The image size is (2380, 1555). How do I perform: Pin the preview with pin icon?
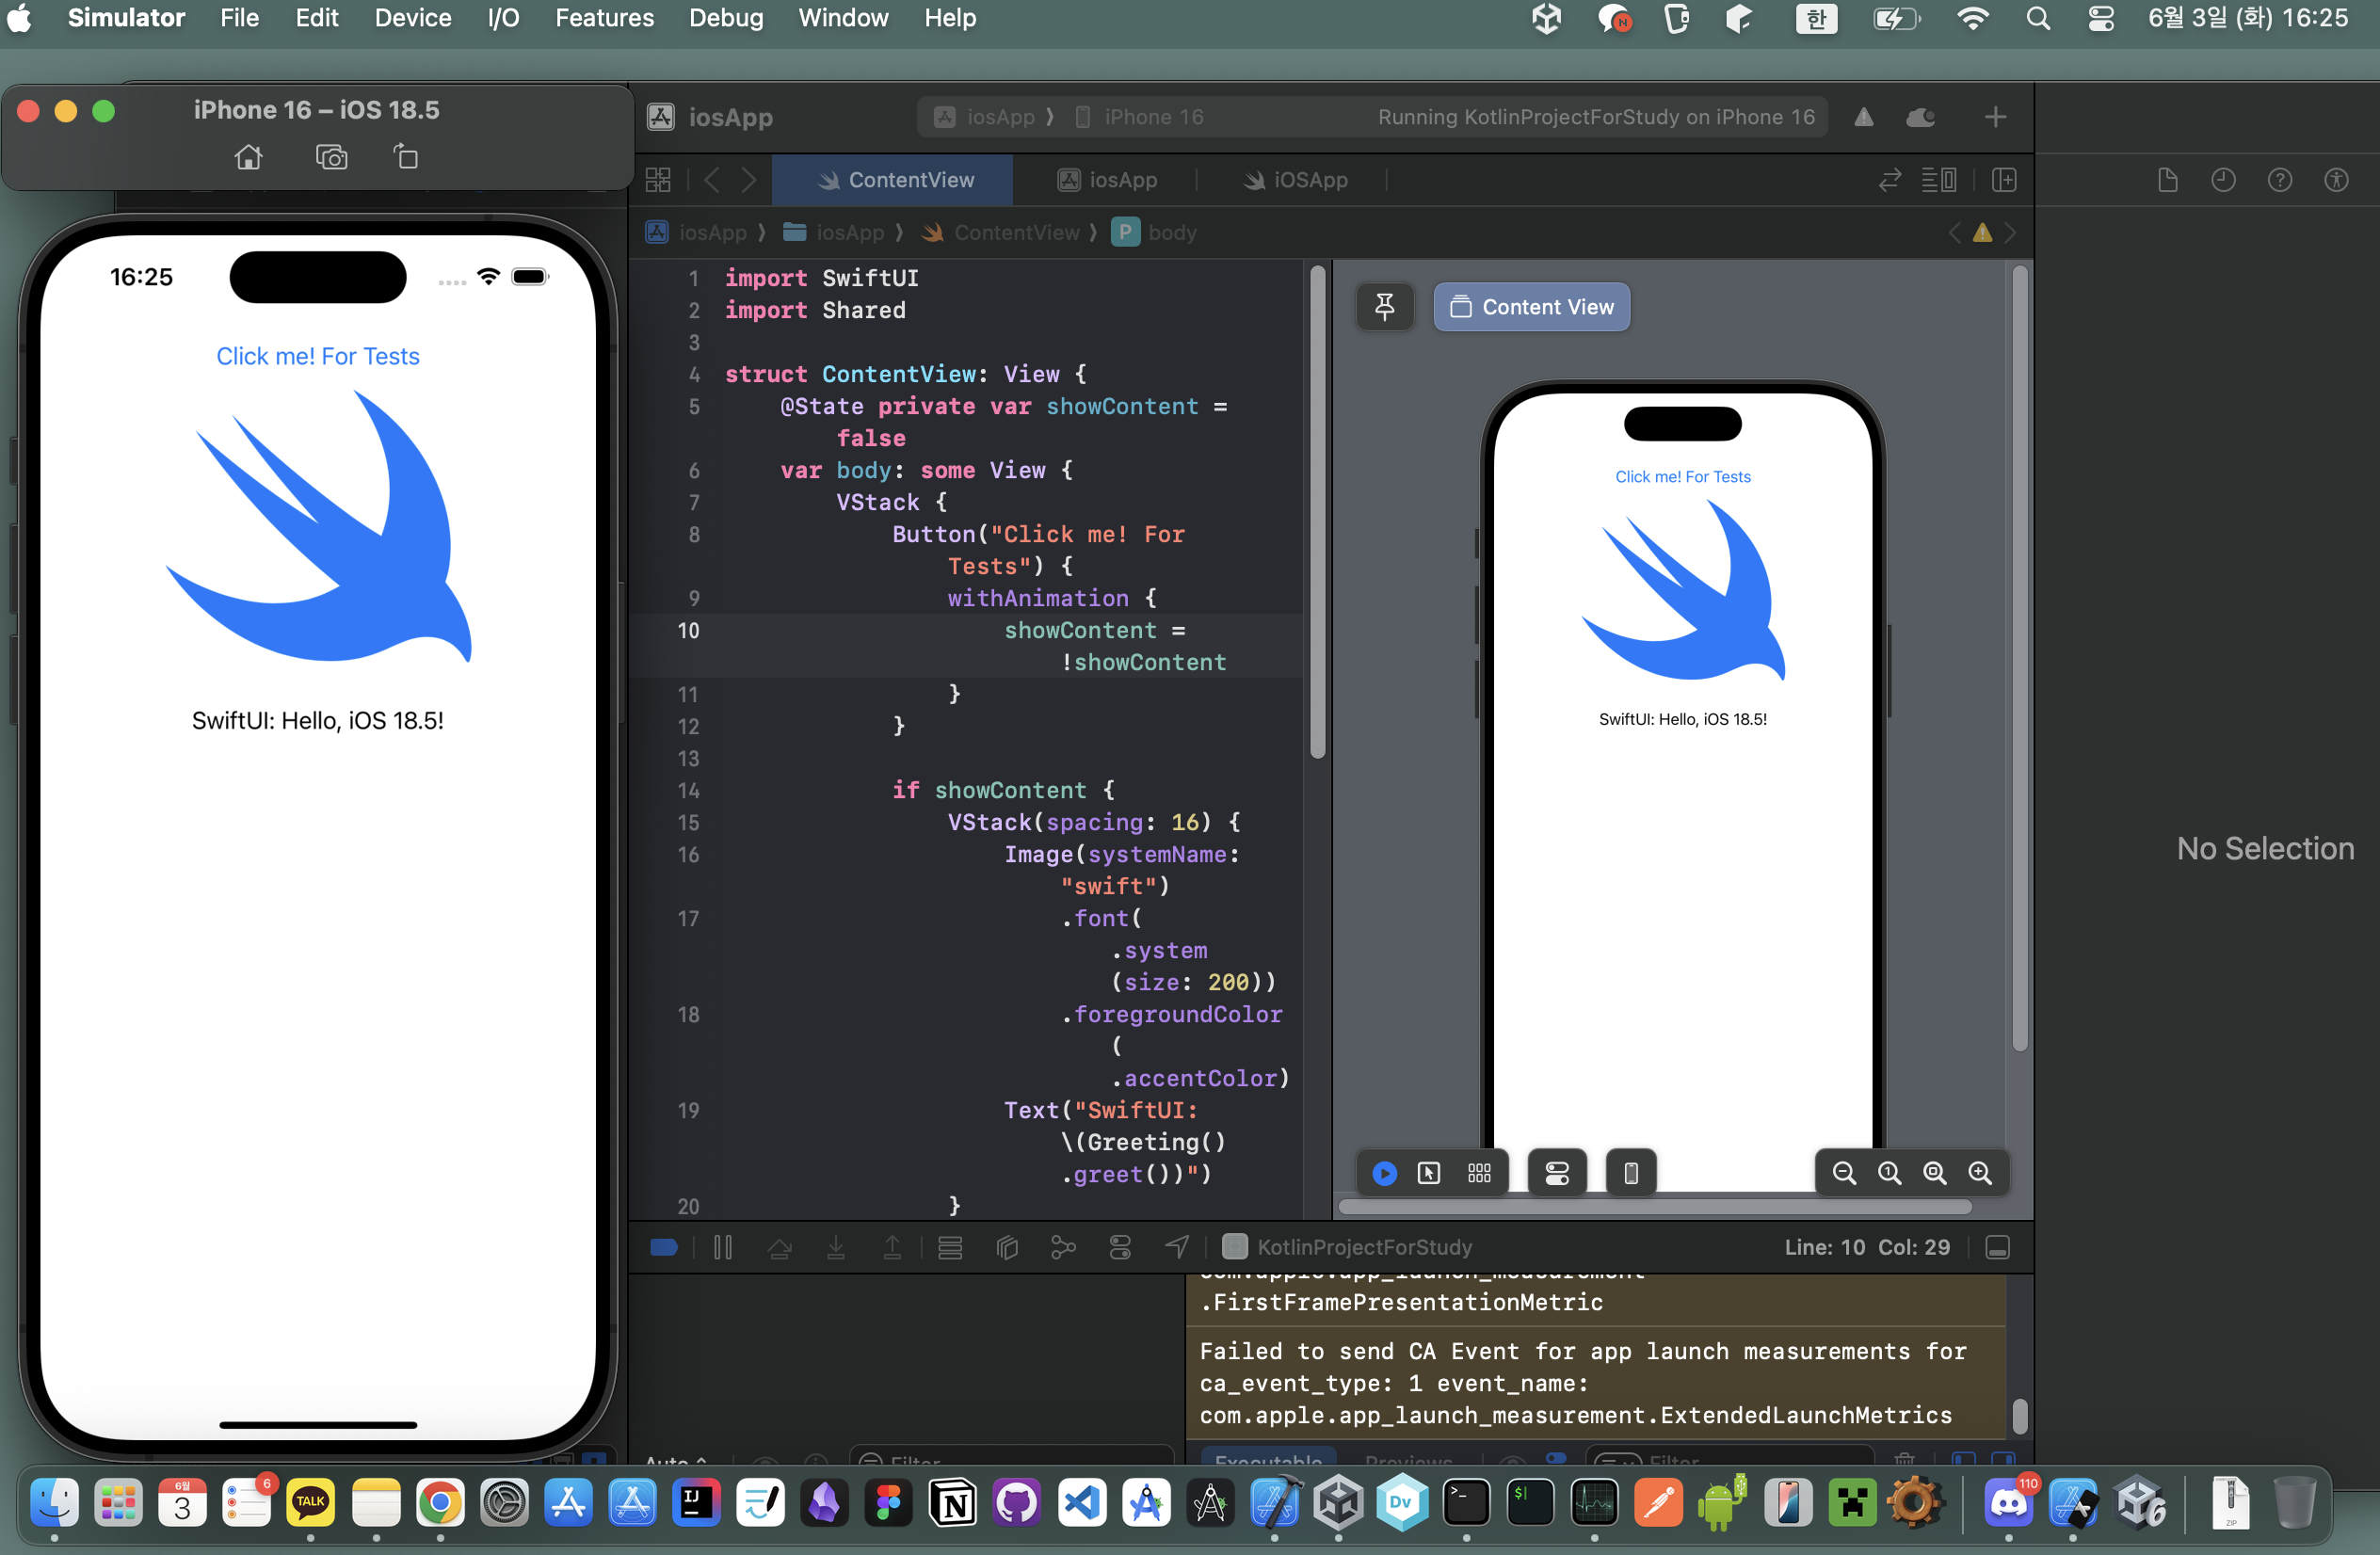[x=1384, y=306]
